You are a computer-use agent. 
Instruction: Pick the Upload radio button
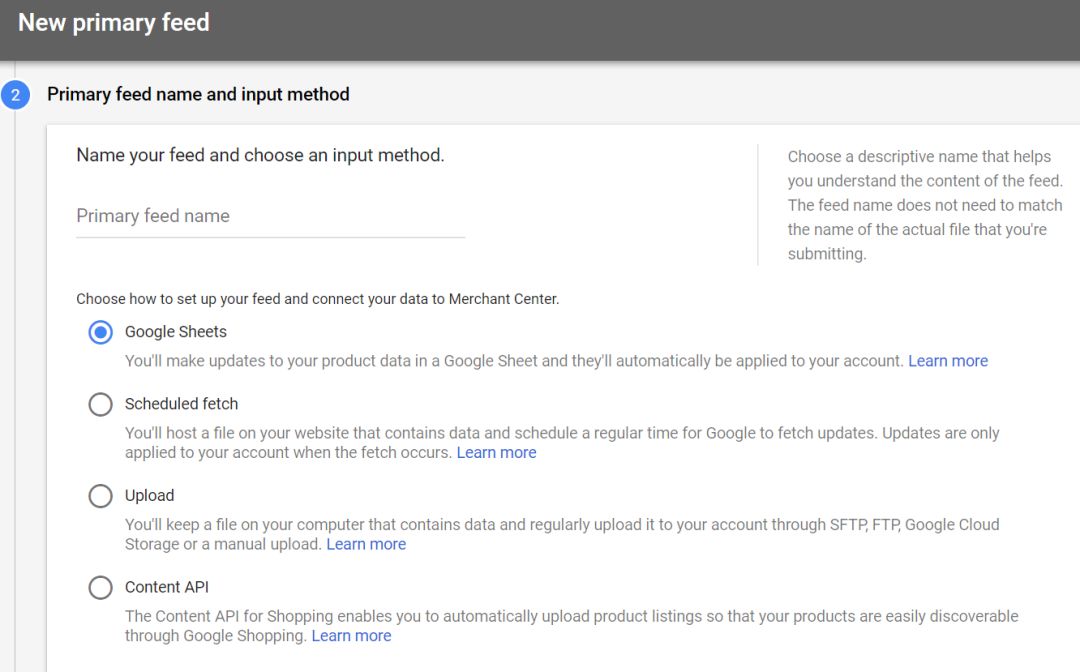click(100, 496)
